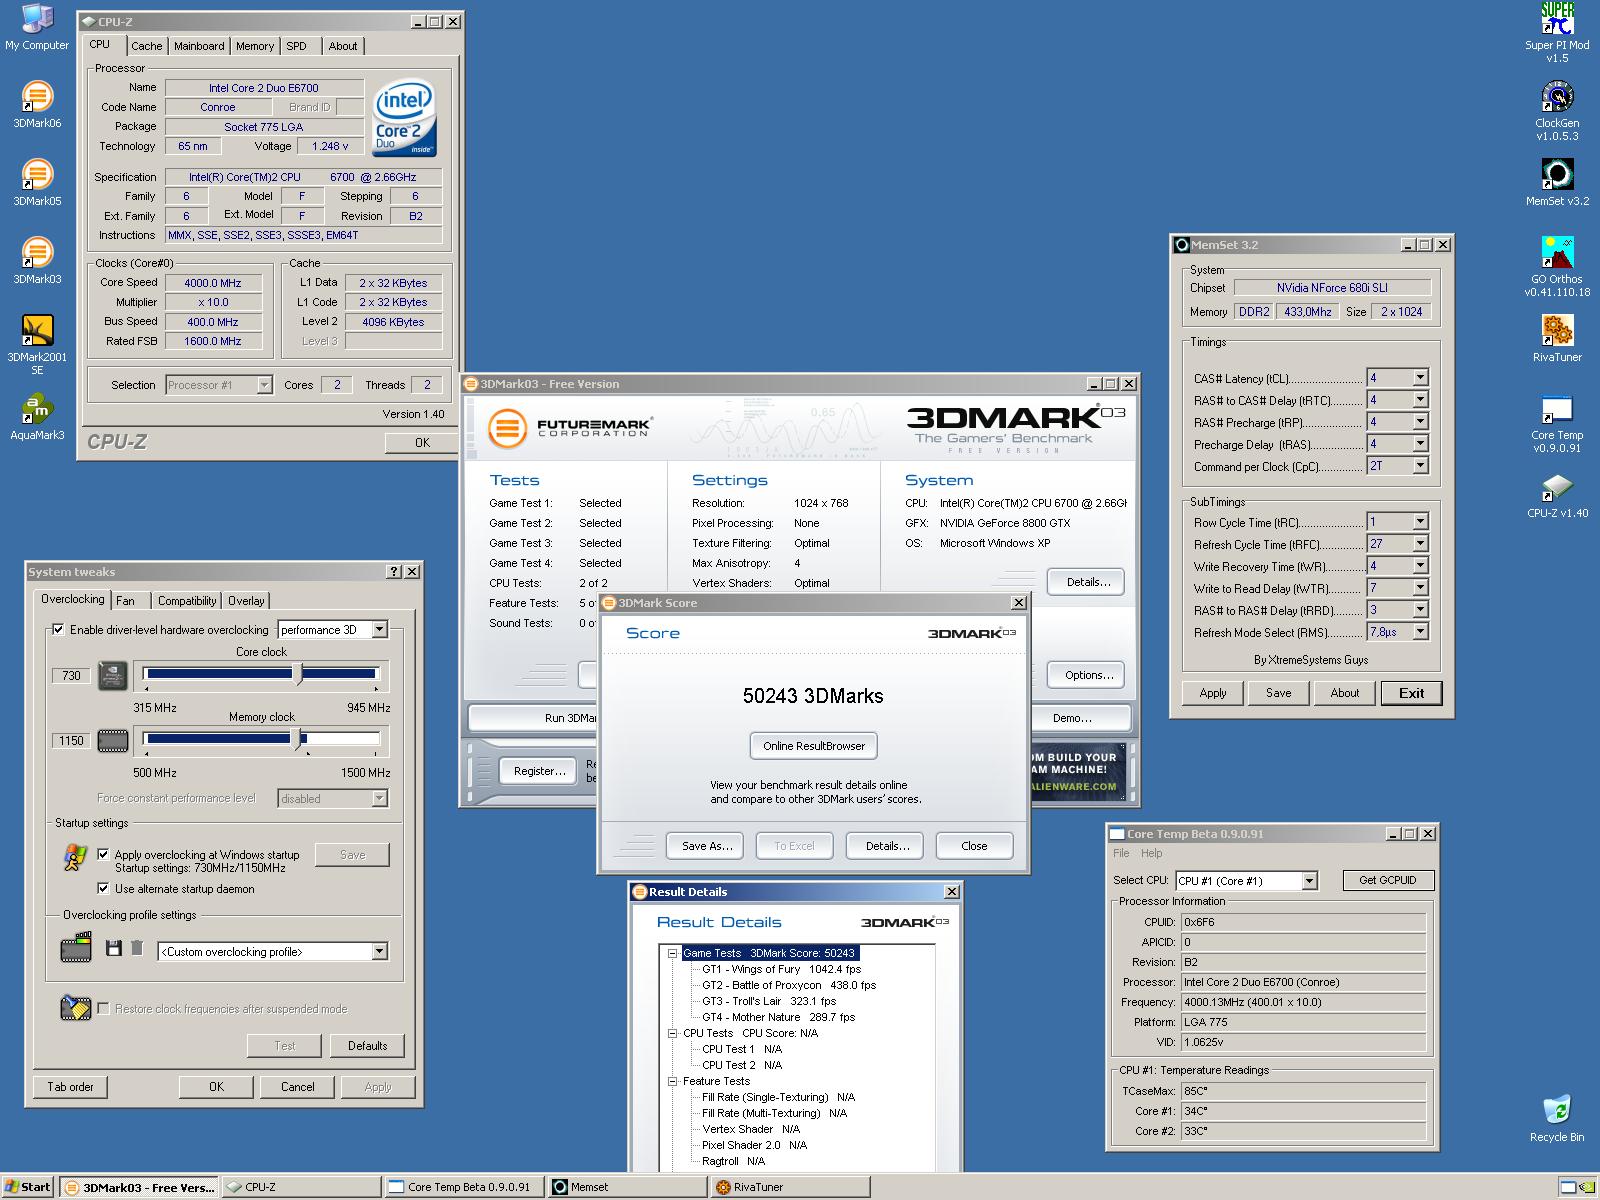Open the CPU-Z v1.40 desktop shortcut
The height and width of the screenshot is (1200, 1600).
tap(1557, 495)
